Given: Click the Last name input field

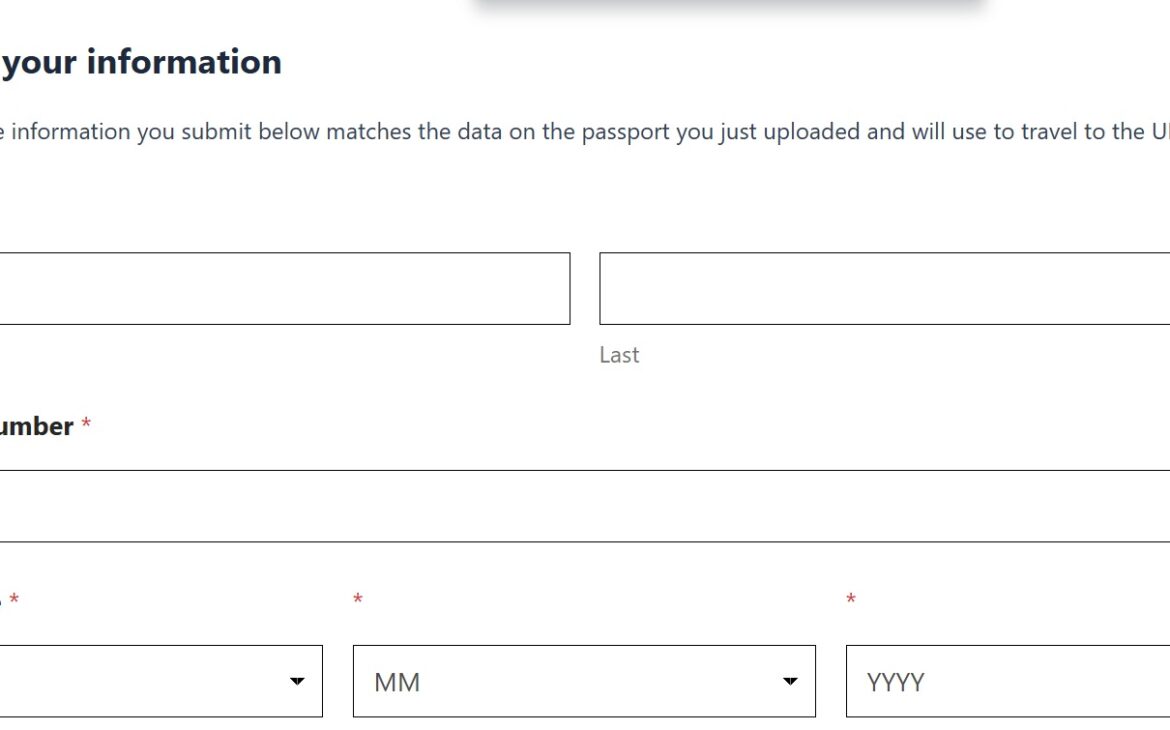Looking at the screenshot, I should coord(884,288).
